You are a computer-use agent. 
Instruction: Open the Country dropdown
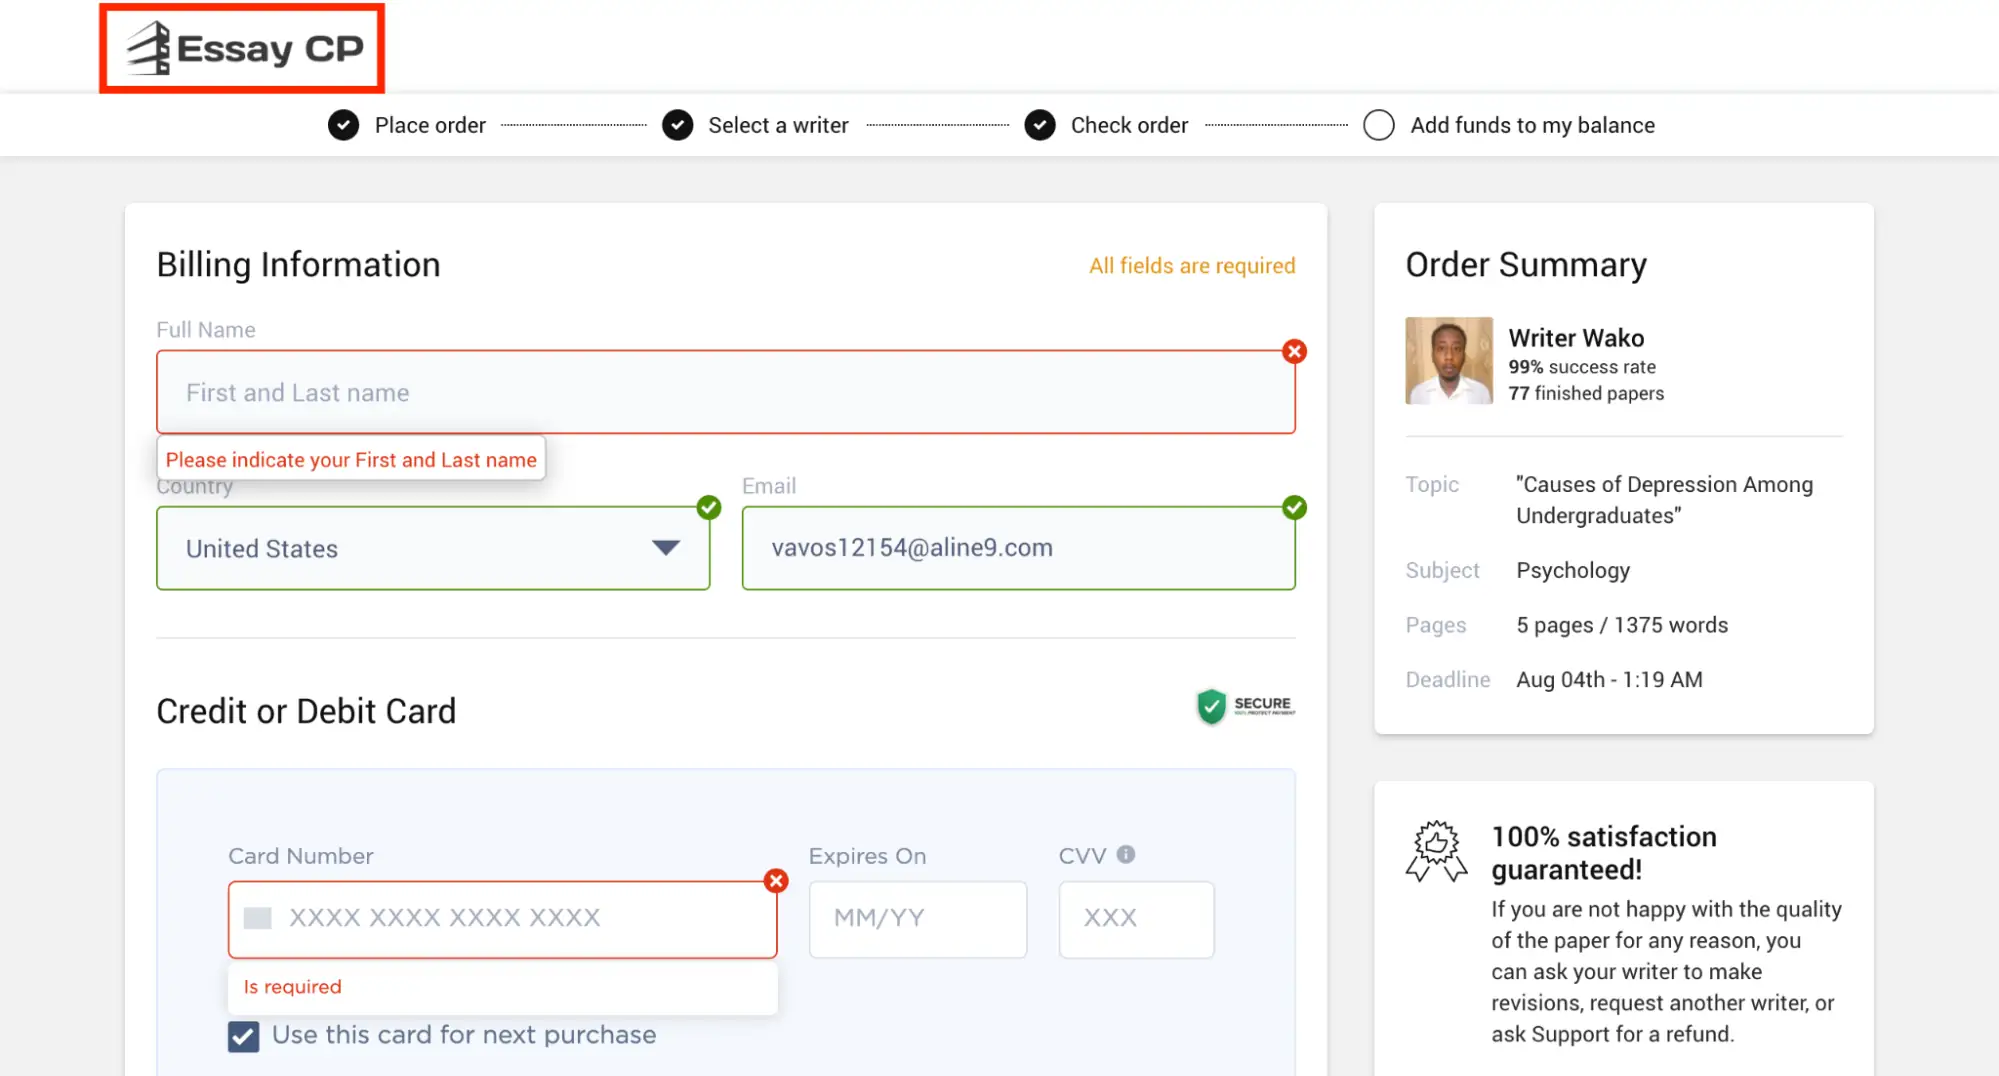(x=665, y=548)
